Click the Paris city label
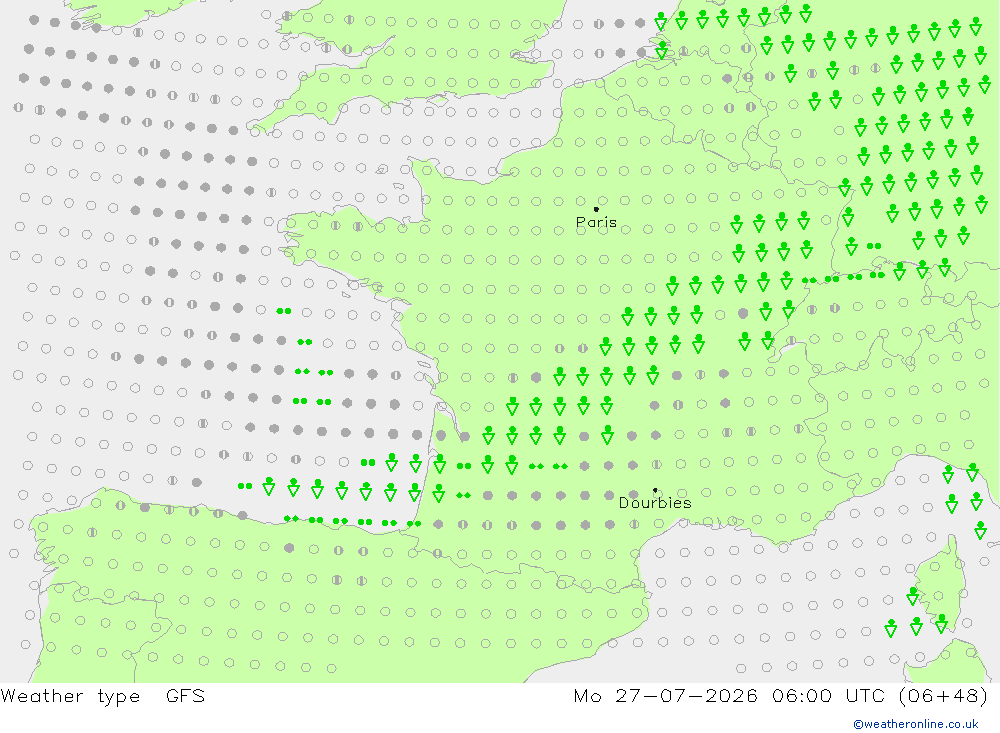 tap(596, 222)
